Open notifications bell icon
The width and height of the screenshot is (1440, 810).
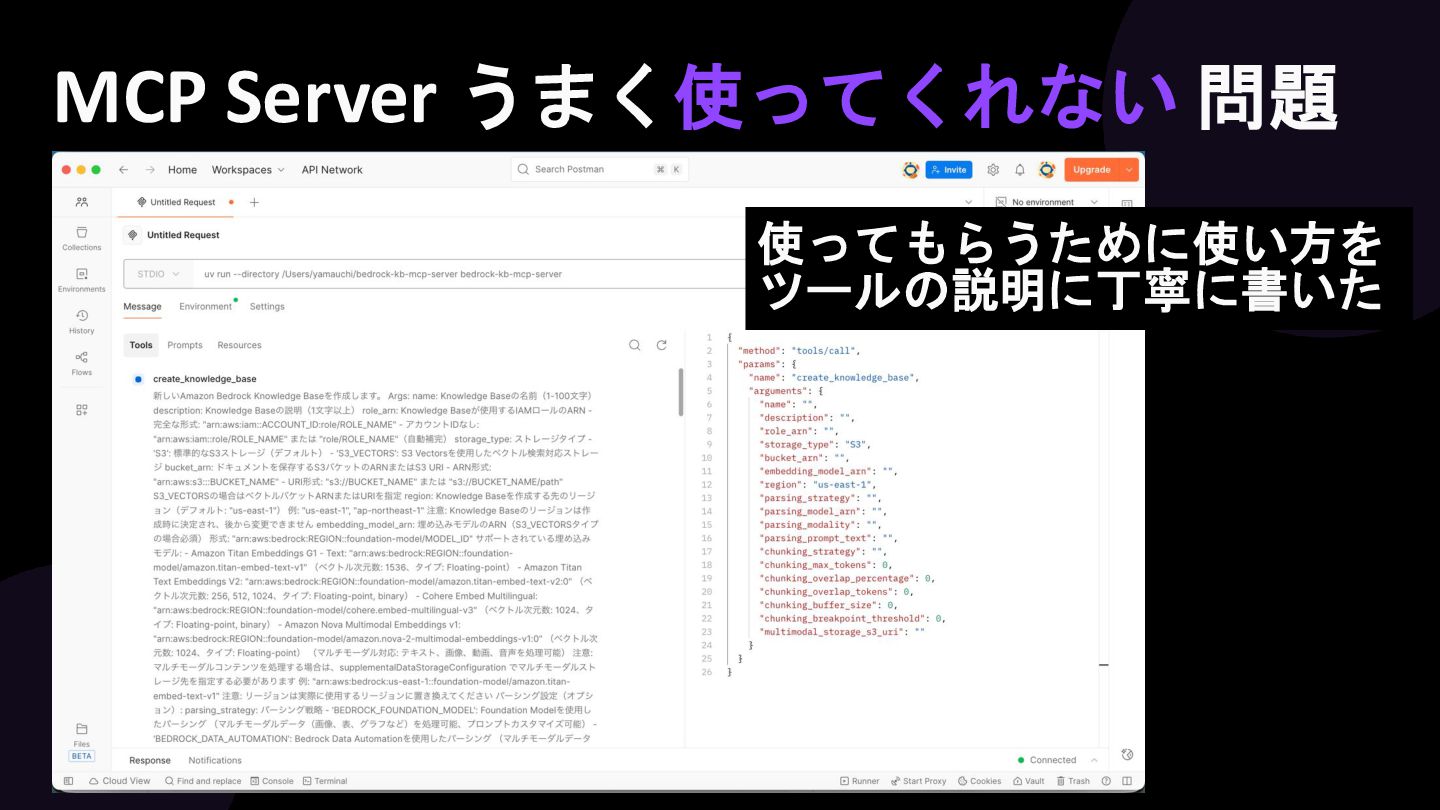click(1020, 170)
